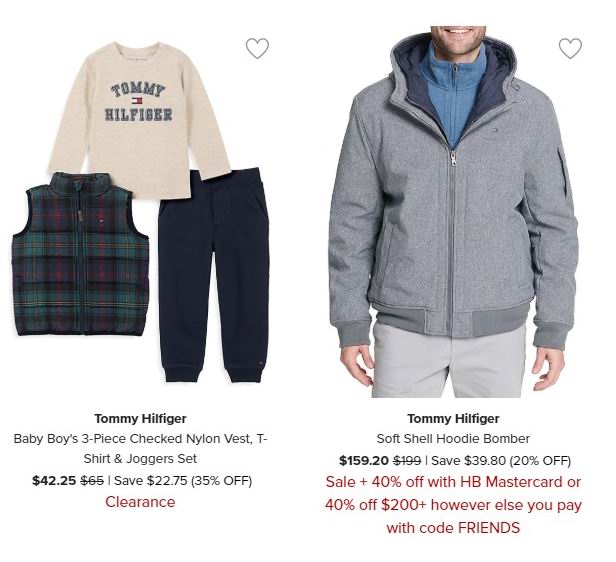This screenshot has width=616, height=562.
Task: Add Soft Shell Hoodie Bomber to wishlist heart
Action: point(570,48)
